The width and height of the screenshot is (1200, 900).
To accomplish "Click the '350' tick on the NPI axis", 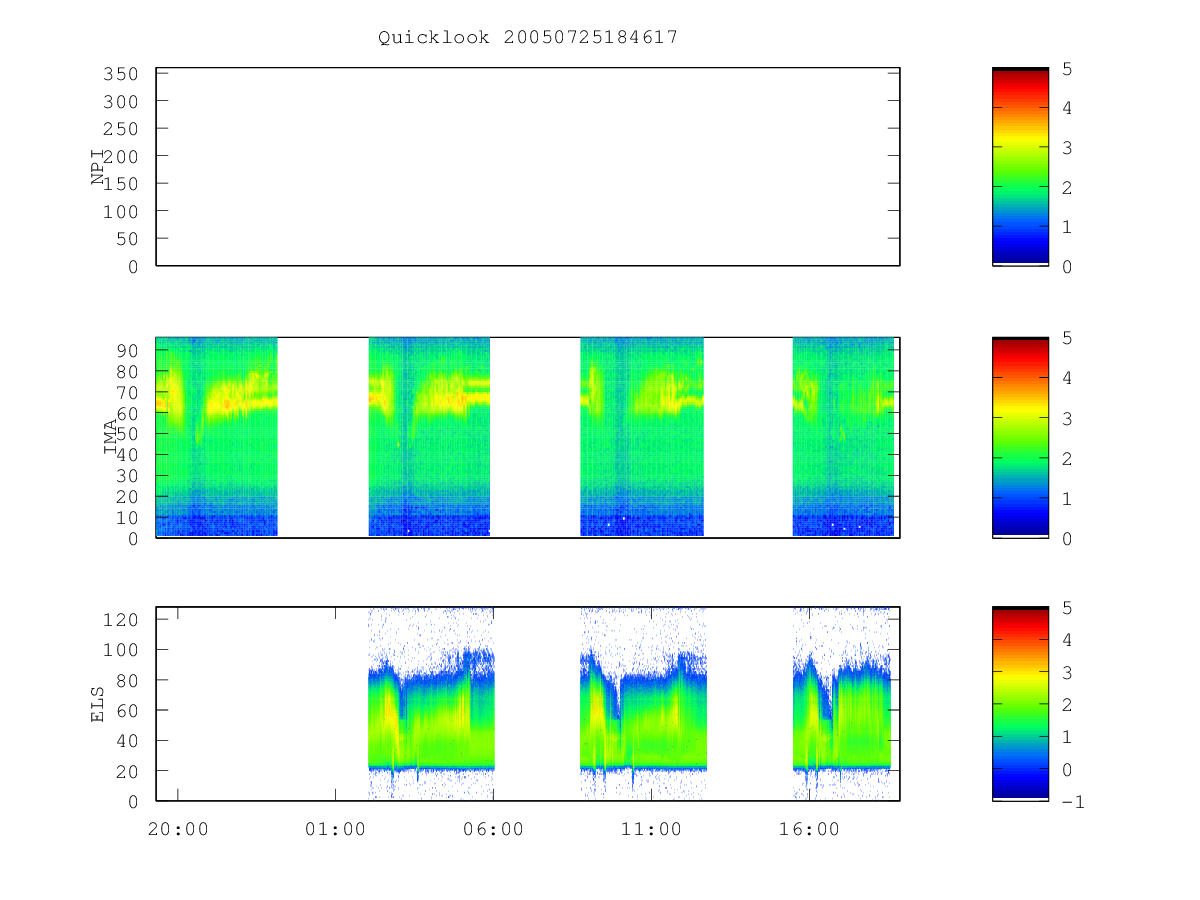I will click(122, 74).
